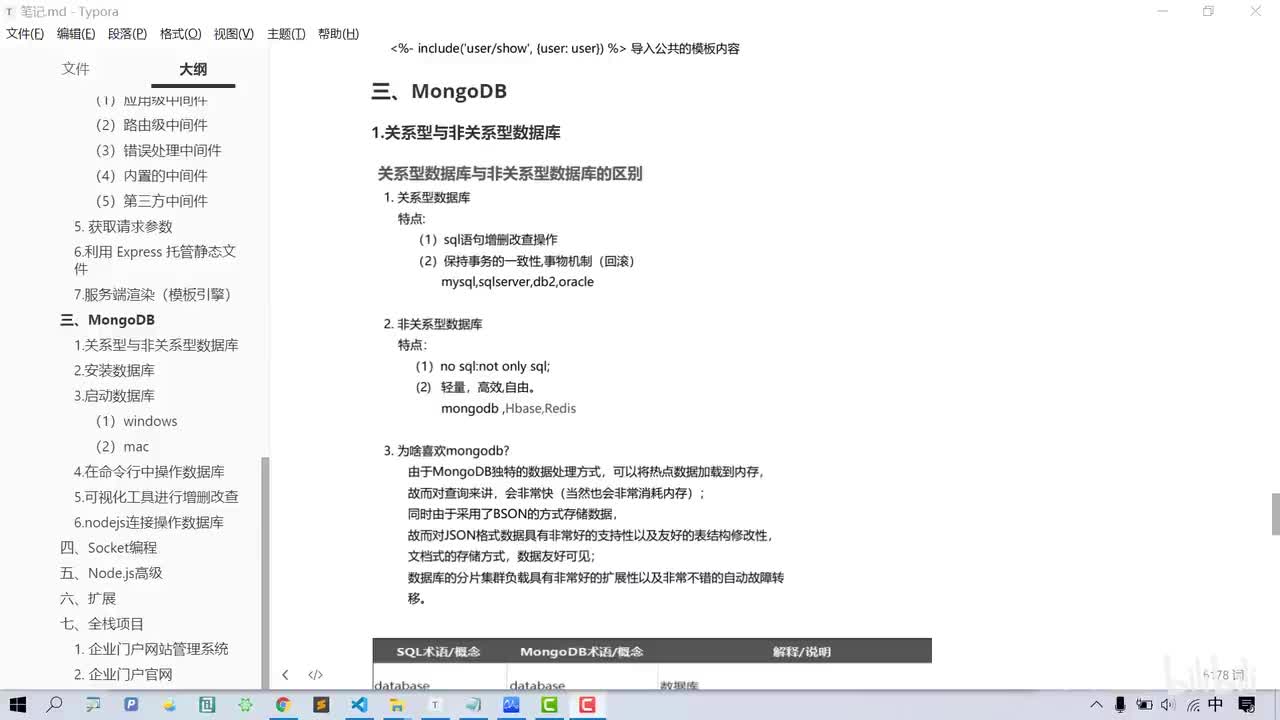This screenshot has height=720, width=1280.
Task: Open the 格式(O) menu
Action: tap(180, 34)
